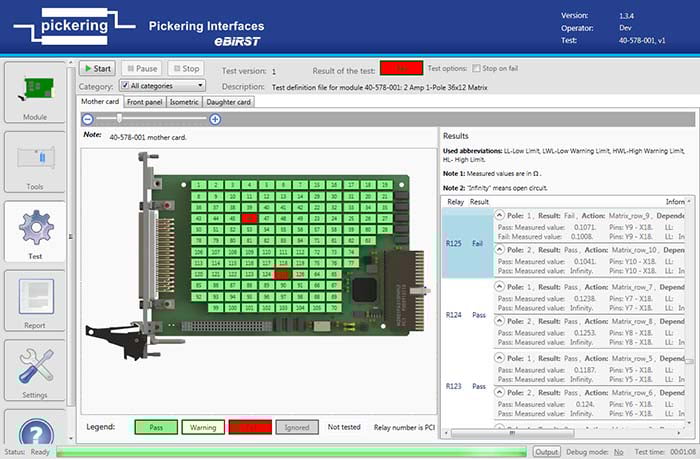The height and width of the screenshot is (460, 700).
Task: Zoom out board view with minus icon
Action: (x=88, y=119)
